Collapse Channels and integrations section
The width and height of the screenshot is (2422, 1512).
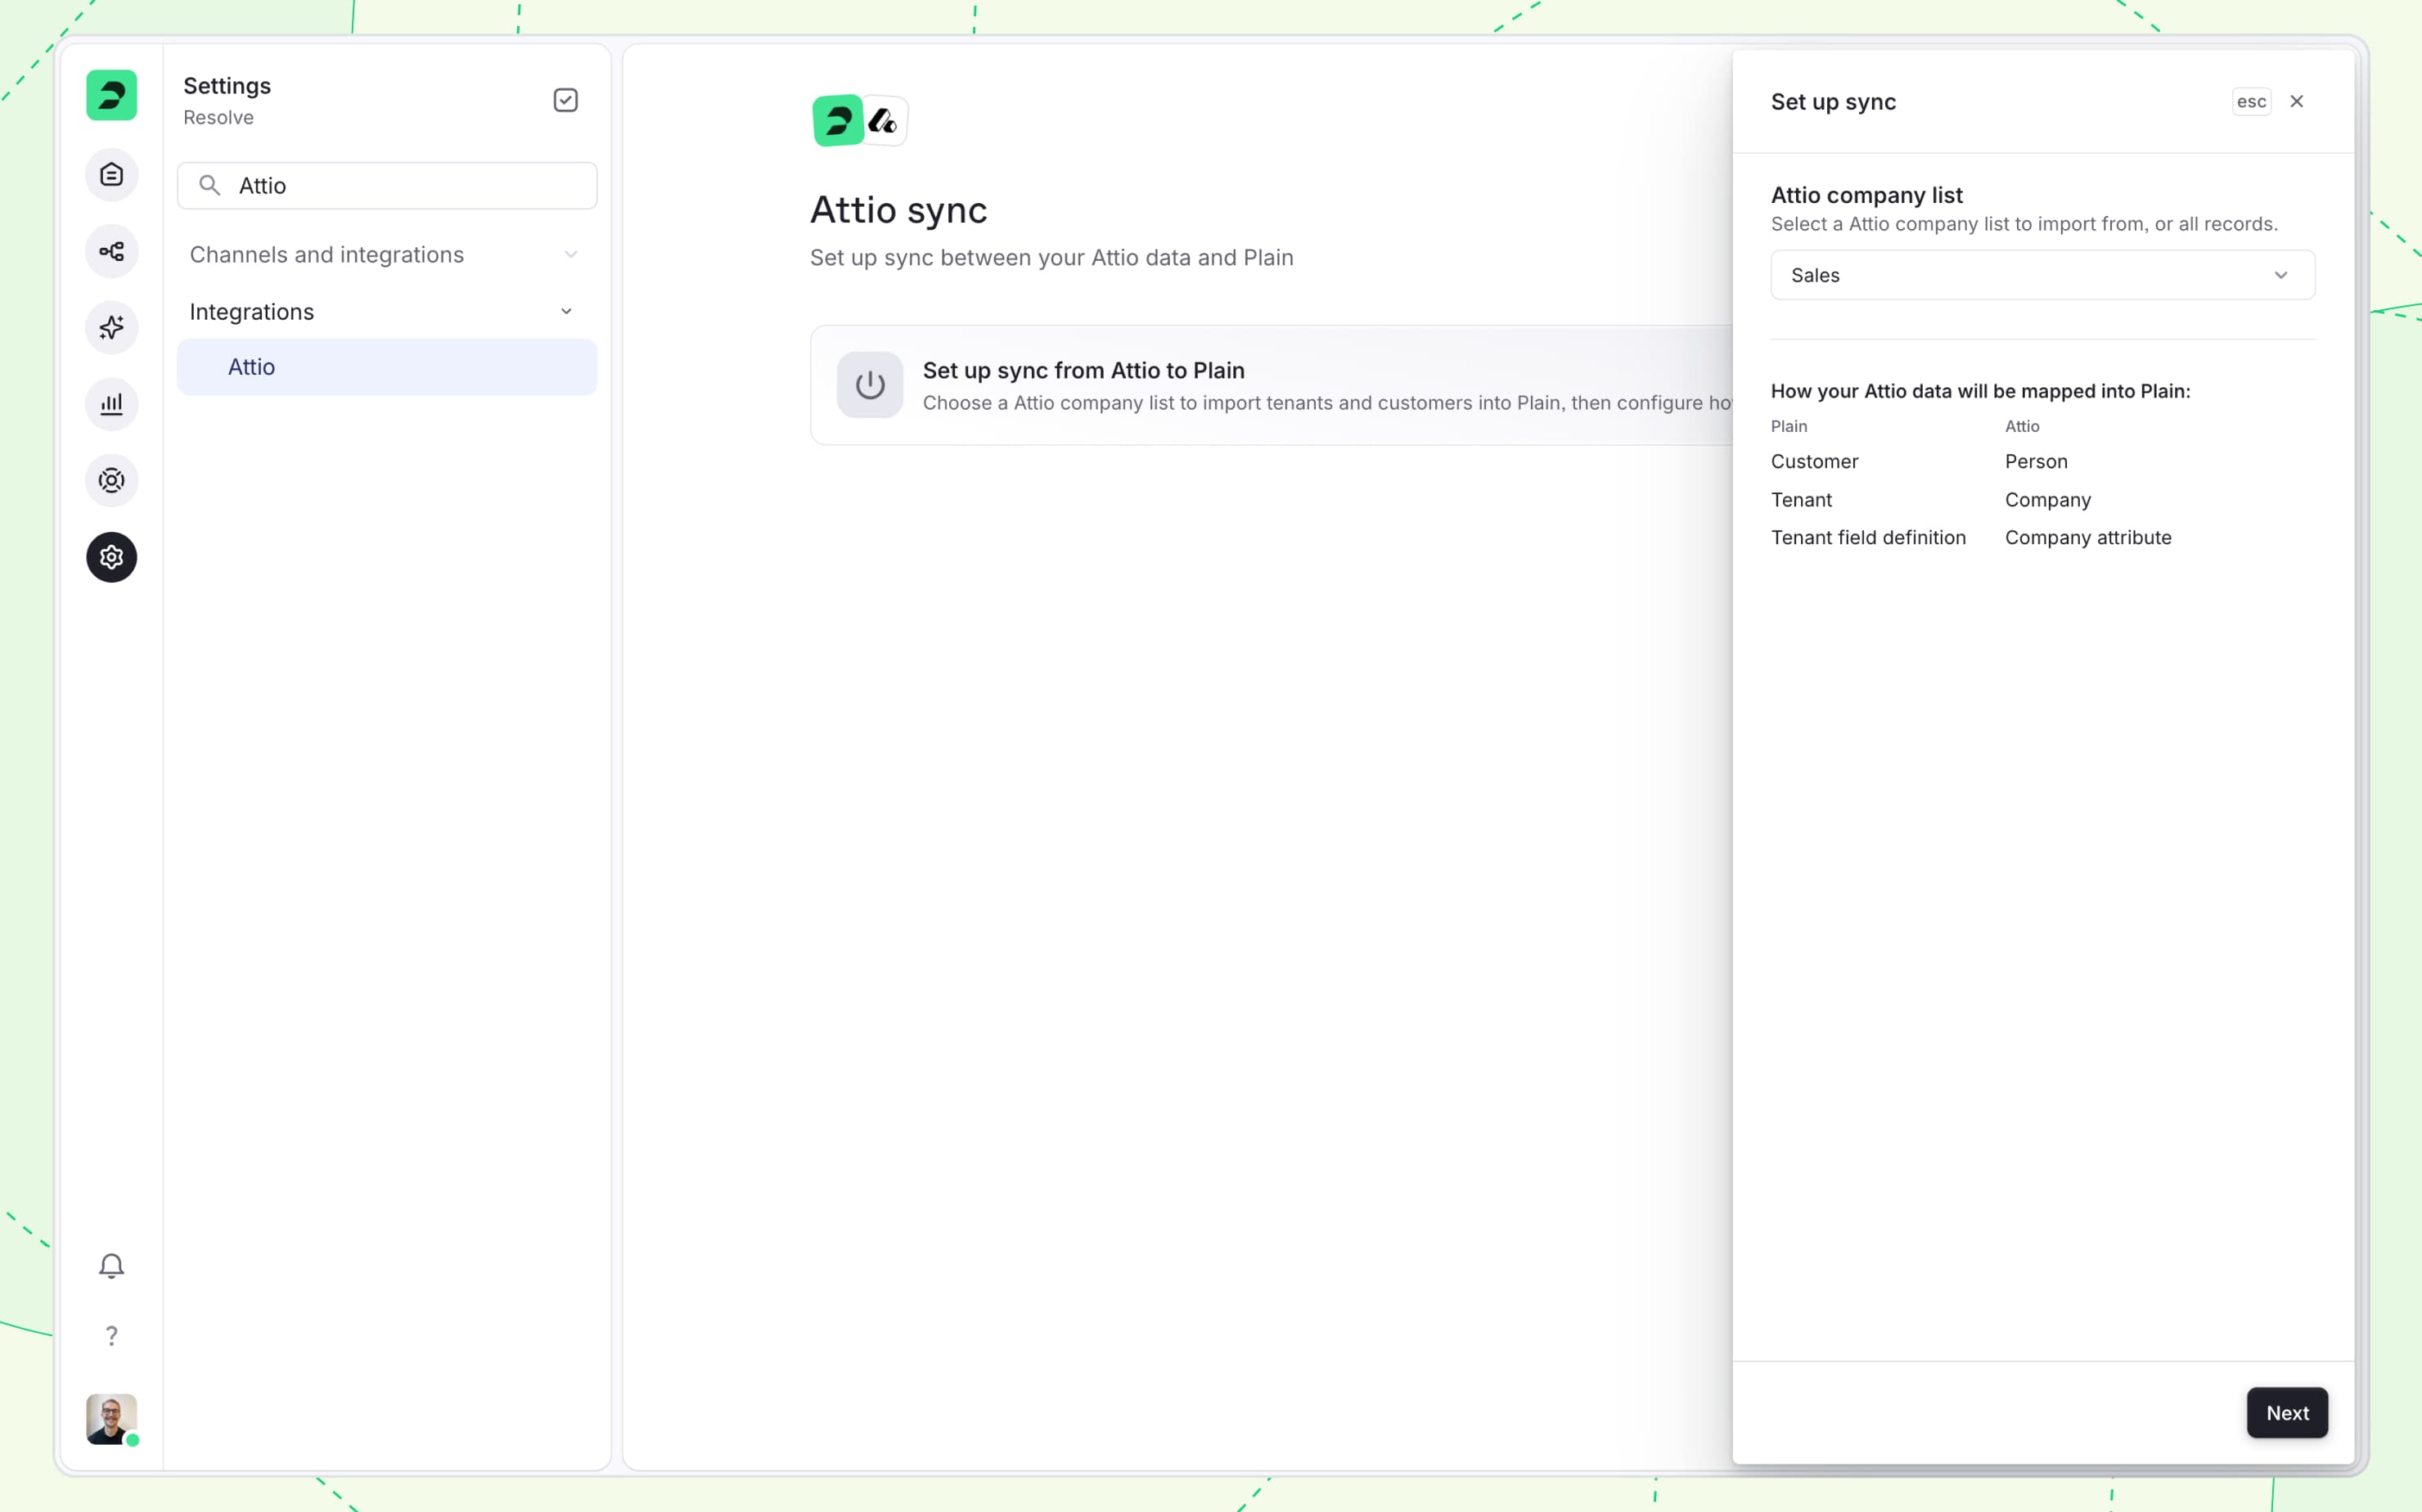(x=570, y=255)
